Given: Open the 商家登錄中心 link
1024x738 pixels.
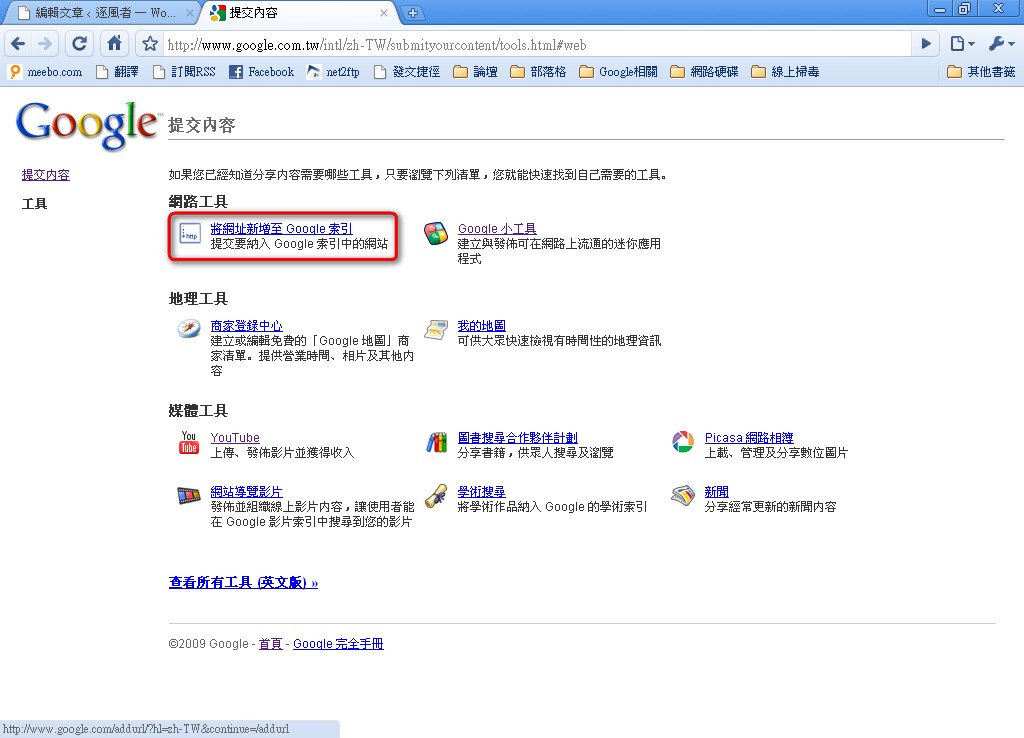Looking at the screenshot, I should click(246, 325).
